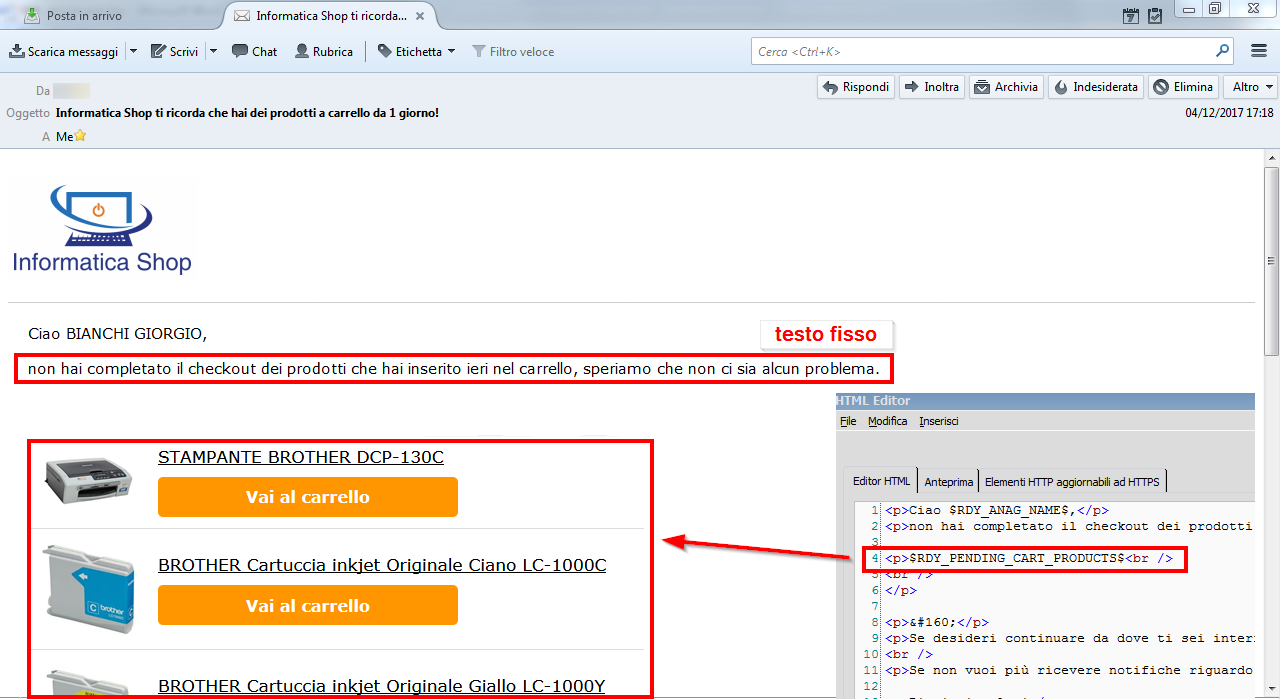Viewport: 1280px width, 699px height.
Task: Open STAMPANTE BROTHER DCP-130C product link
Action: coord(301,457)
